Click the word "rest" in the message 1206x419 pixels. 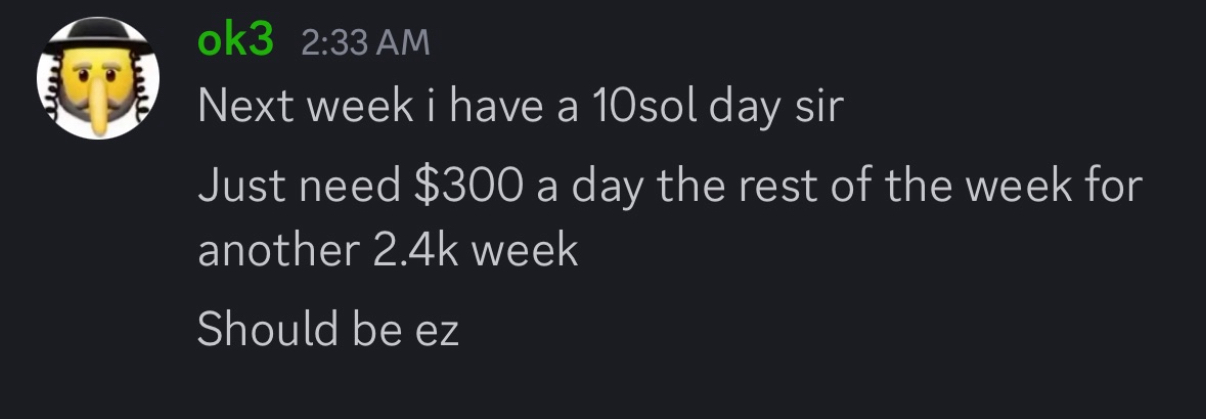point(780,188)
